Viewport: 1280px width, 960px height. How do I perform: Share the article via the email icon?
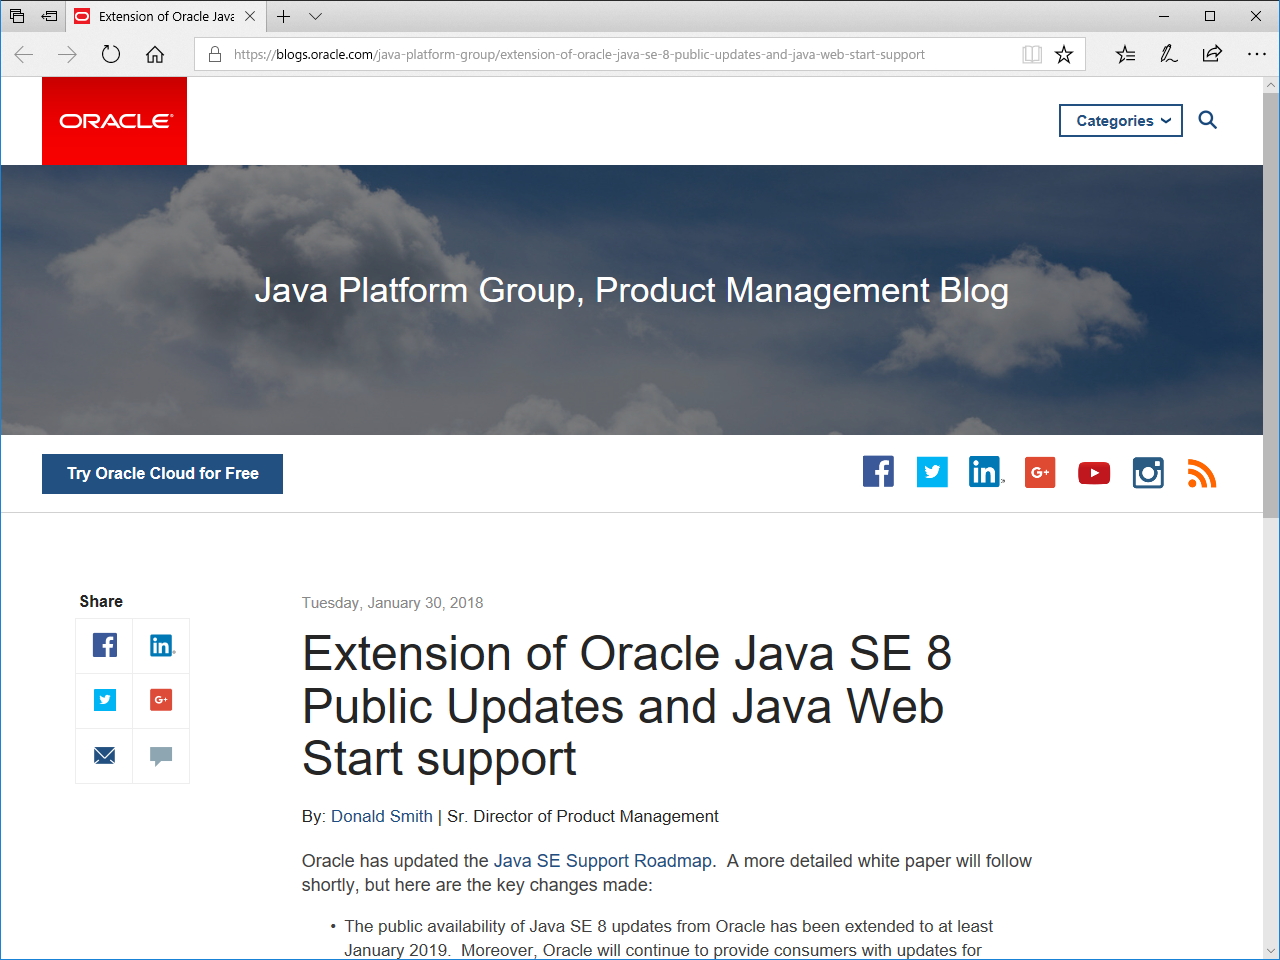click(104, 756)
